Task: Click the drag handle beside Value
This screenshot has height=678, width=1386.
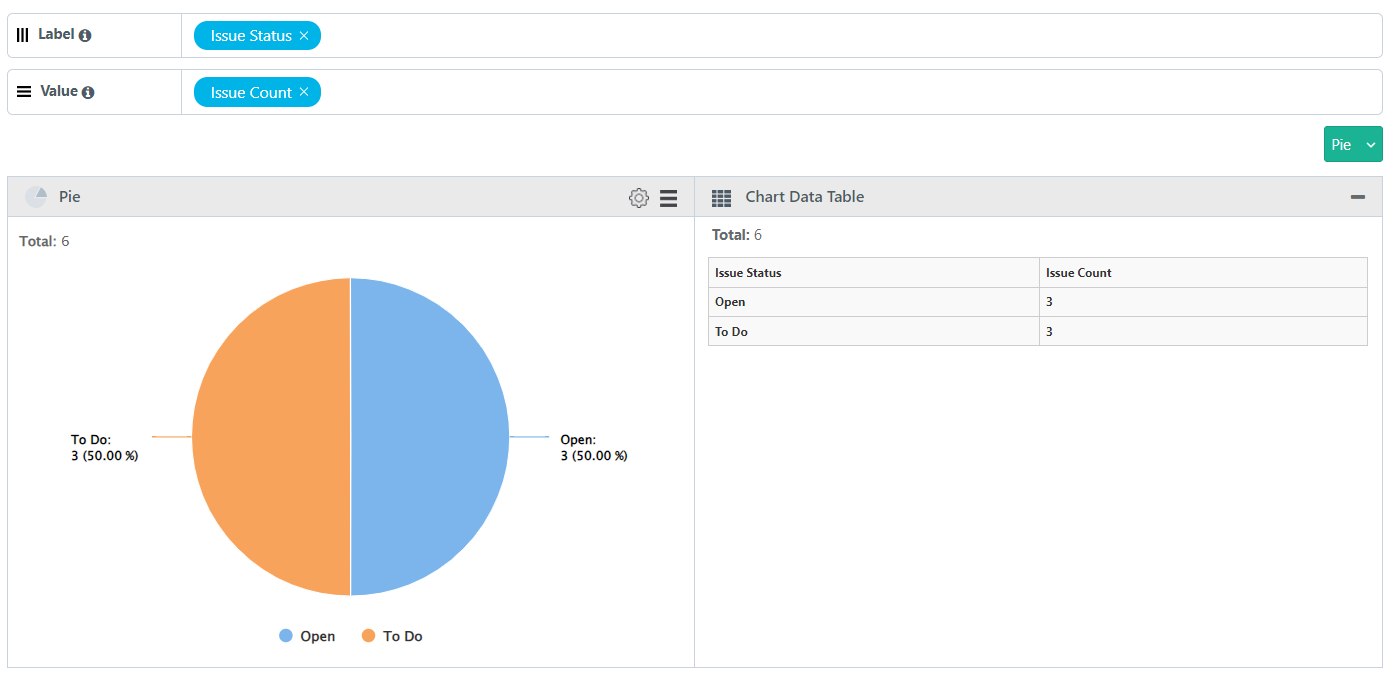Action: point(23,90)
